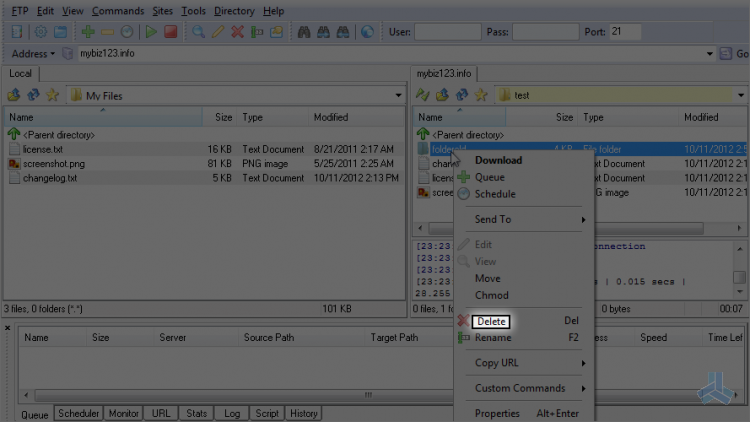
Task: Click the red X Delete toolbar icon
Action: pos(237,32)
